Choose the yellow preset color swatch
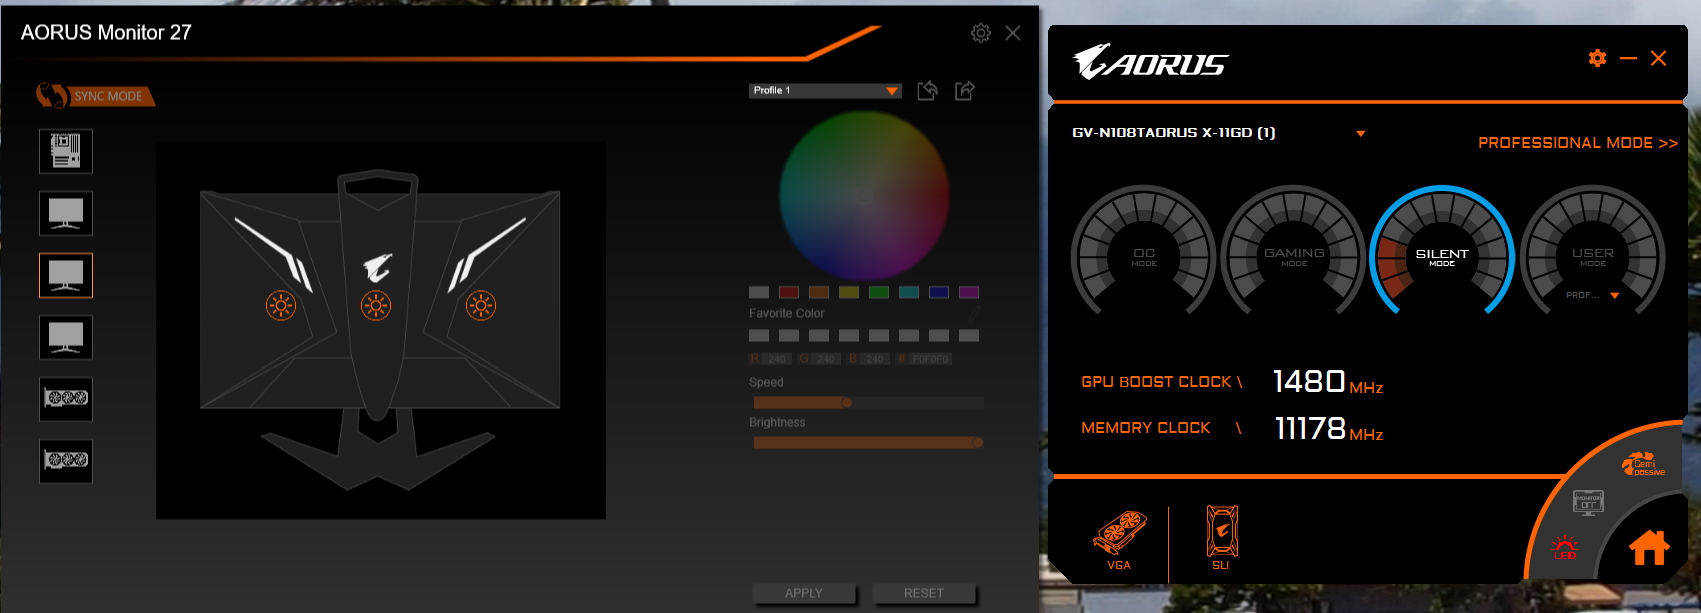This screenshot has height=613, width=1701. 849,292
